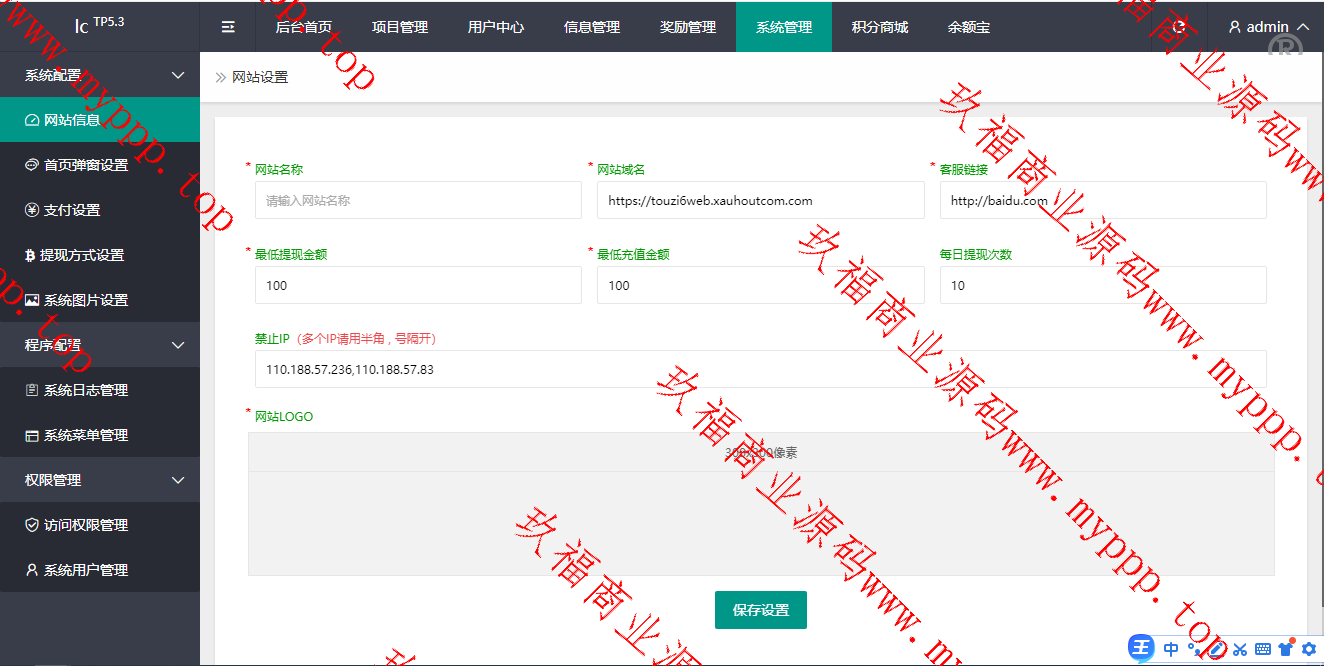
Task: Open 首页弹窗设置 from the sidebar
Action: [x=86, y=165]
